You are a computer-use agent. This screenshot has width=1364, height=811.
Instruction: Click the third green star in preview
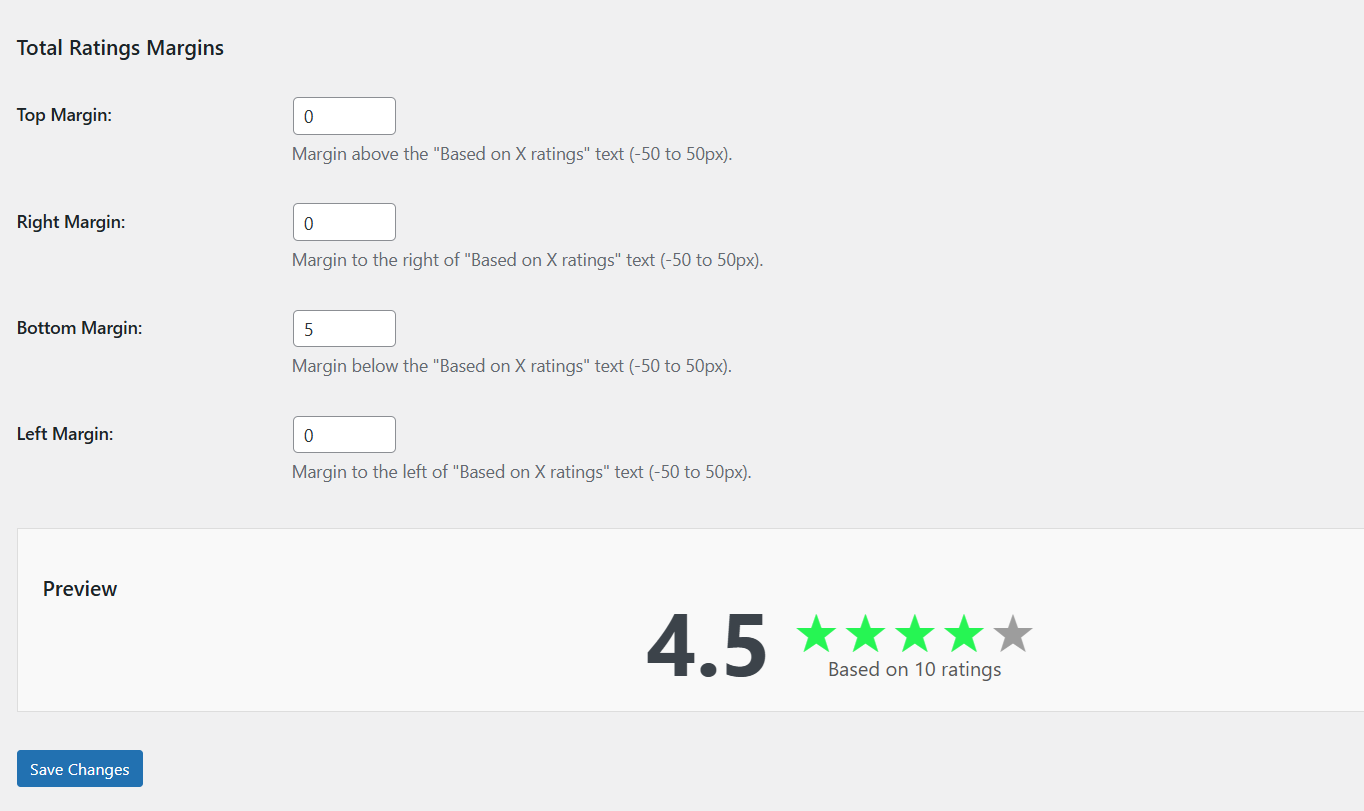914,634
